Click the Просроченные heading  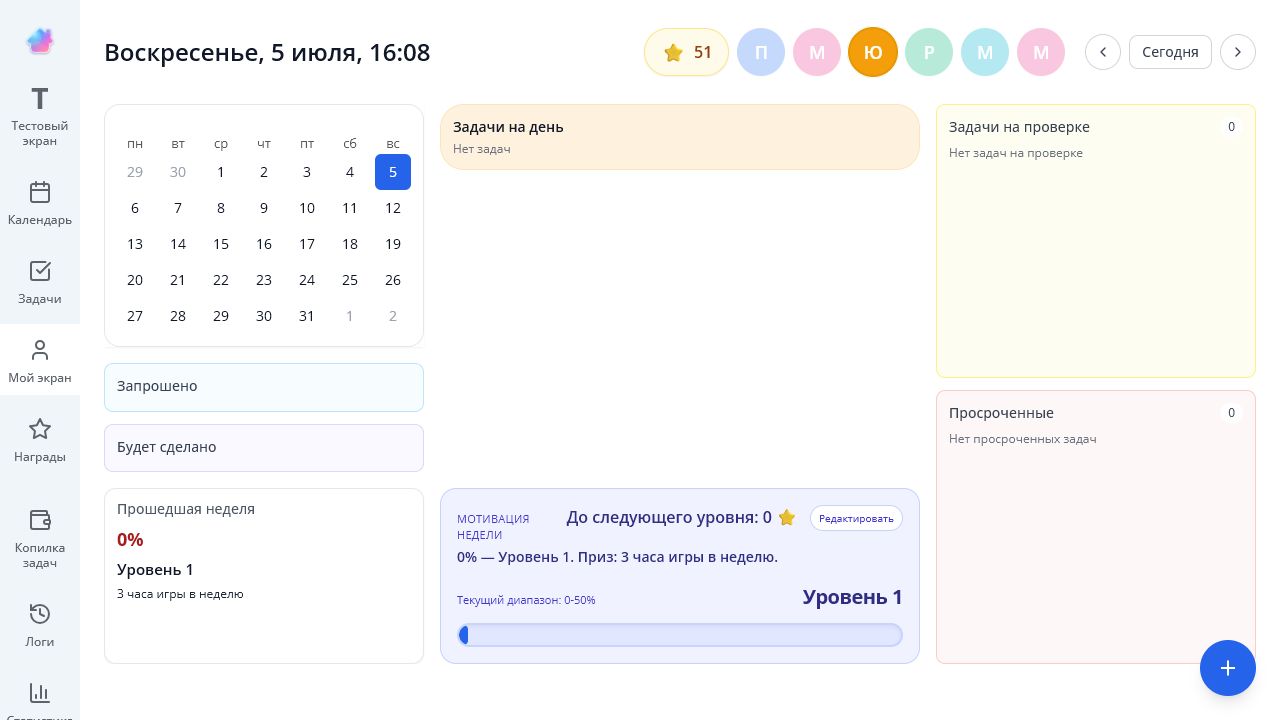[x=1001, y=413]
